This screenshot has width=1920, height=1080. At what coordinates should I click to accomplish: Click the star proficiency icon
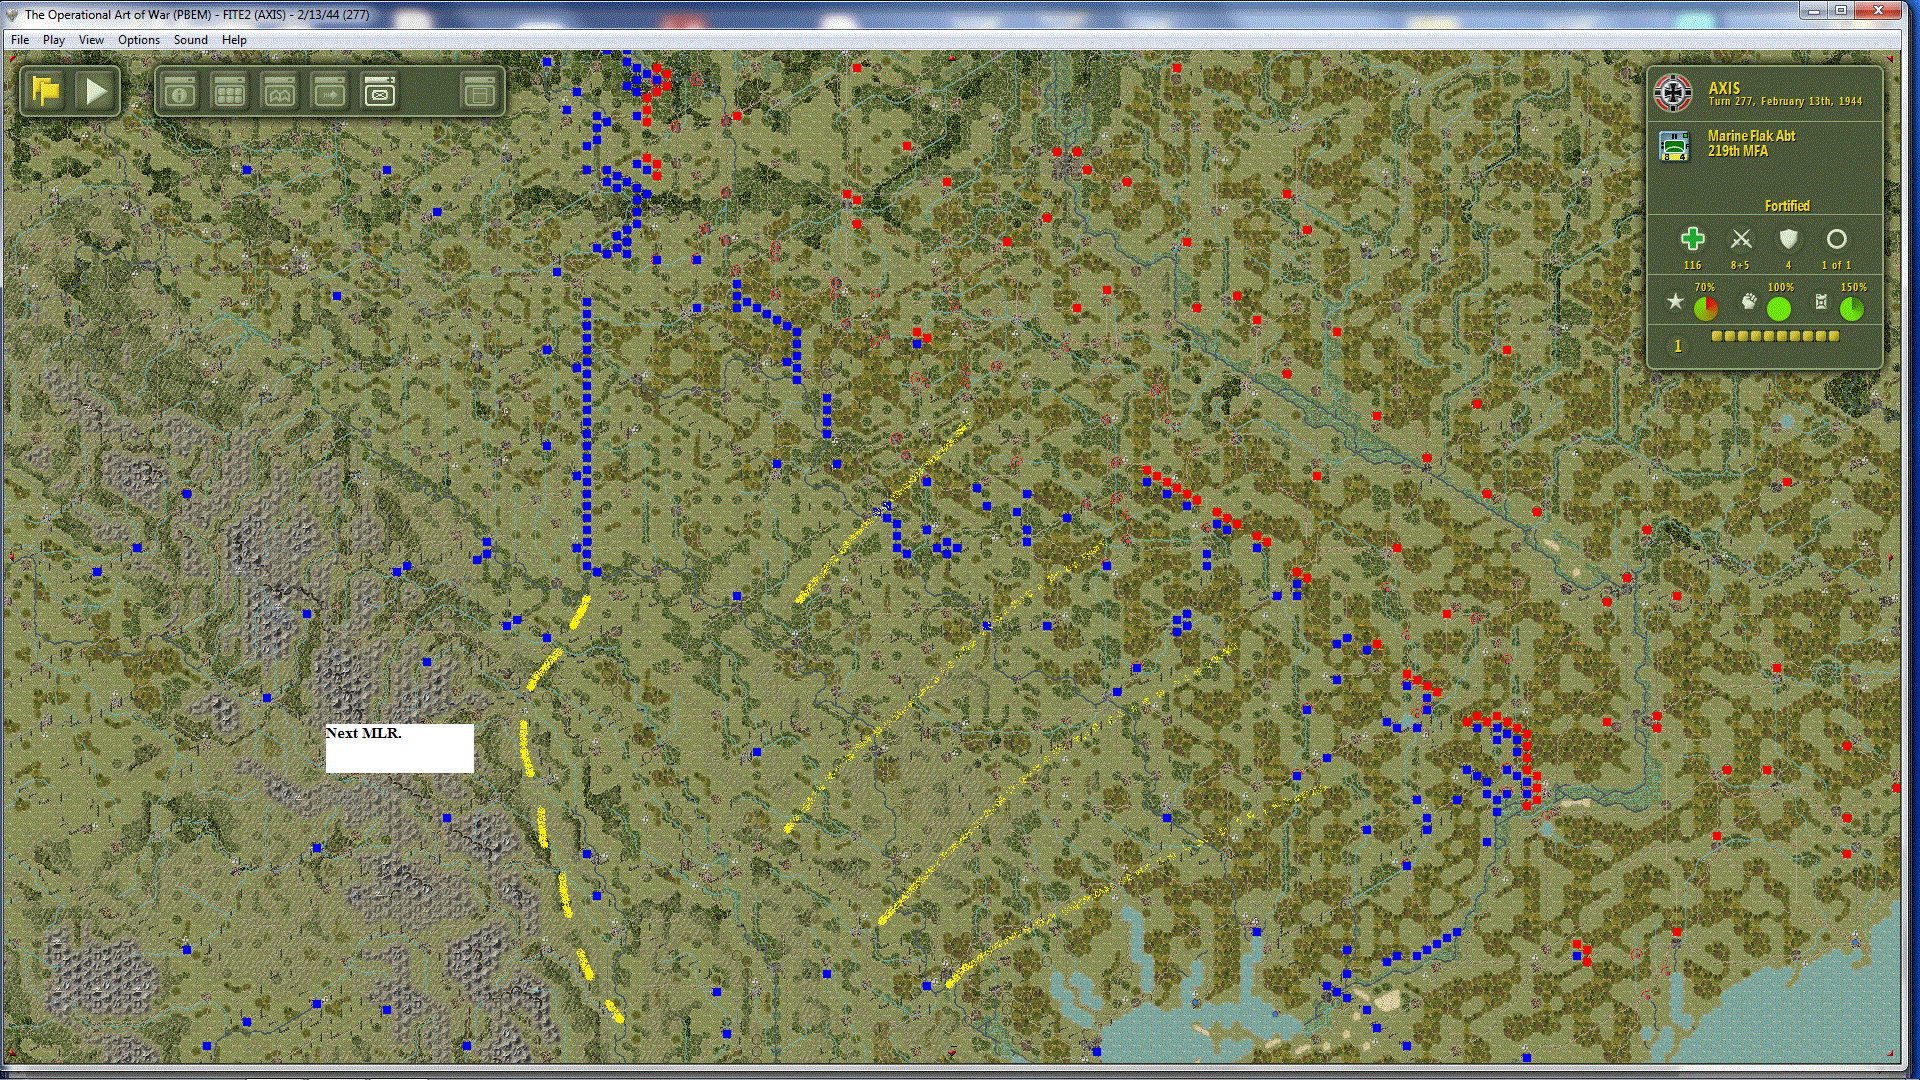[1675, 301]
